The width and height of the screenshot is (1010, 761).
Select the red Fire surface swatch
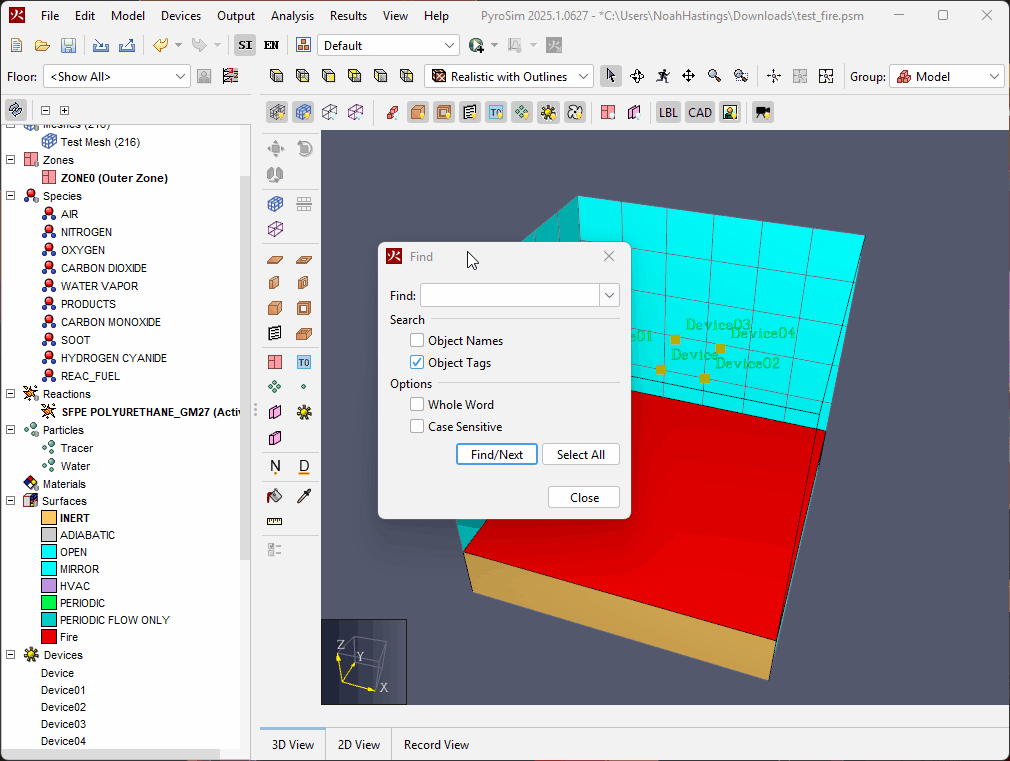49,637
